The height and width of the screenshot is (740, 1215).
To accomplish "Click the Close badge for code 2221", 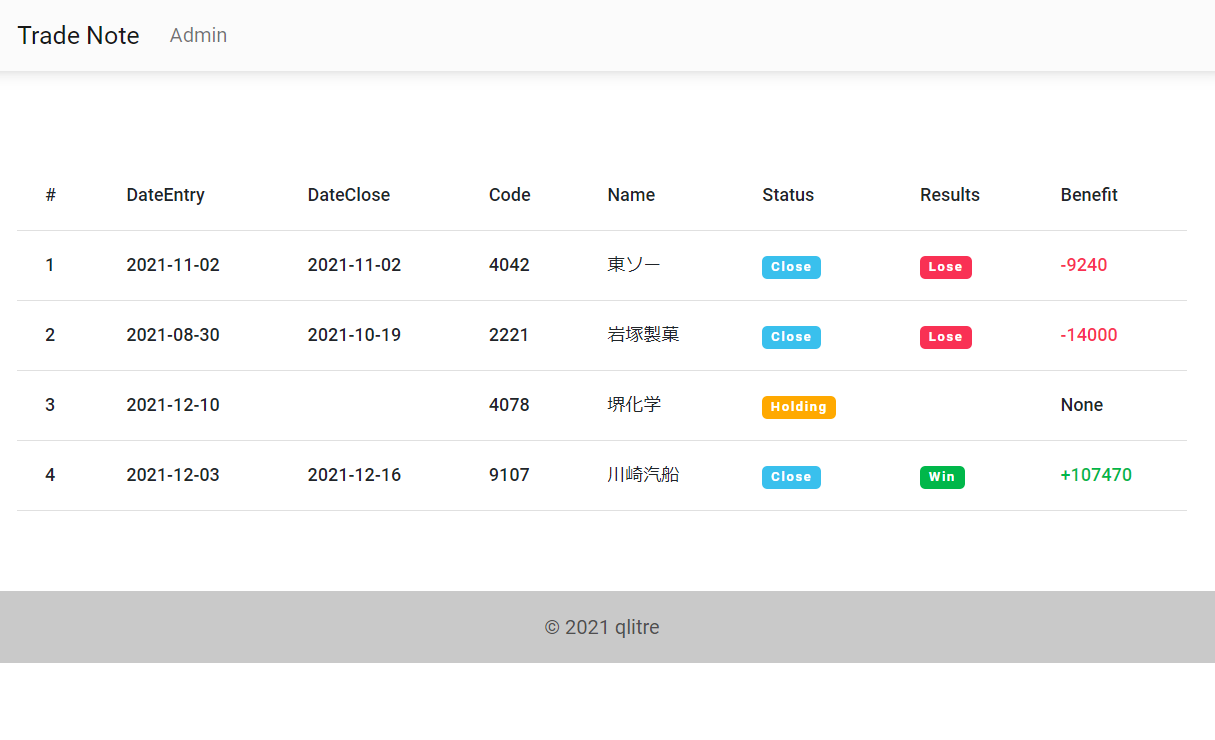I will point(791,337).
